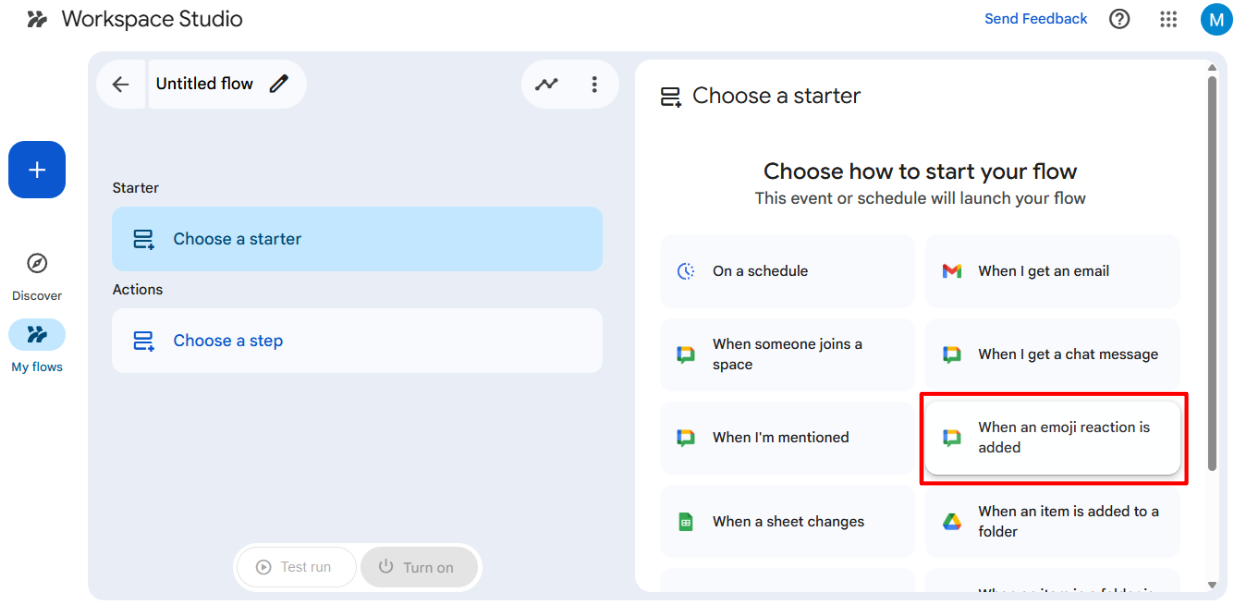Image resolution: width=1238 pixels, height=608 pixels.
Task: Open three-dot more options menu
Action: [x=594, y=85]
